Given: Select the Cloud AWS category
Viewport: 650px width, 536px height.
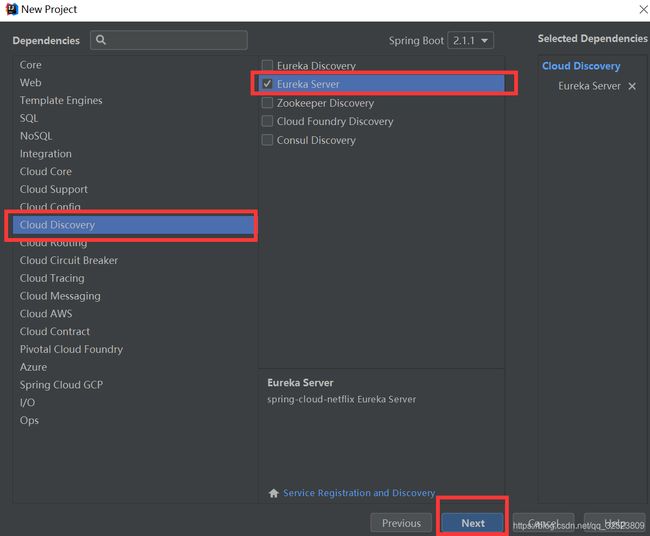Looking at the screenshot, I should (46, 314).
